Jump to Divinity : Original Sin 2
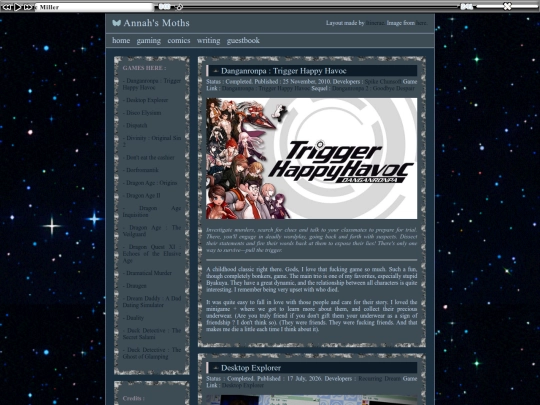Viewport: 540px width, 405px height. [152, 141]
